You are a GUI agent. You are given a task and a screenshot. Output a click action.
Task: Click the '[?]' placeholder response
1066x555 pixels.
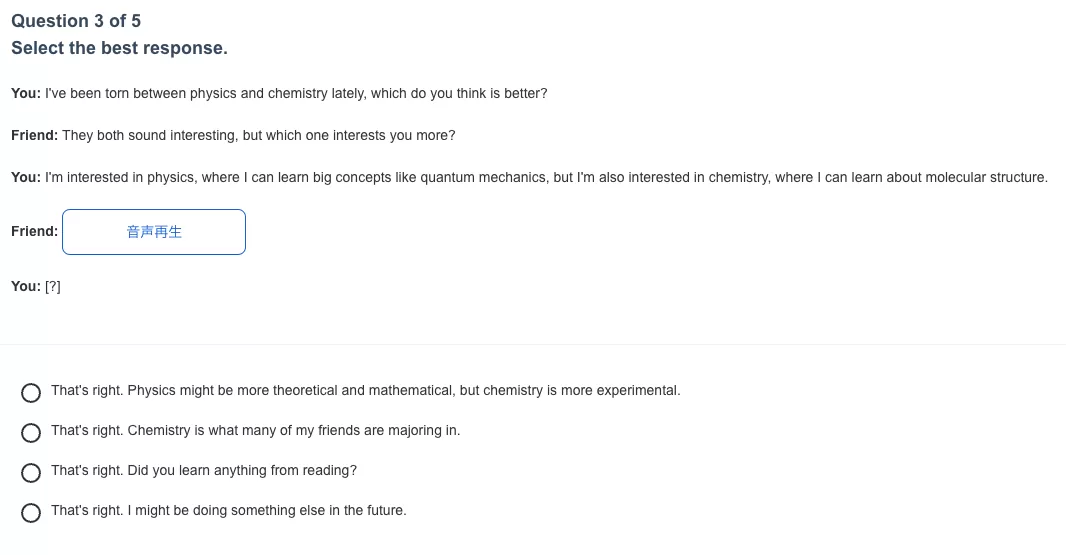pyautogui.click(x=53, y=286)
